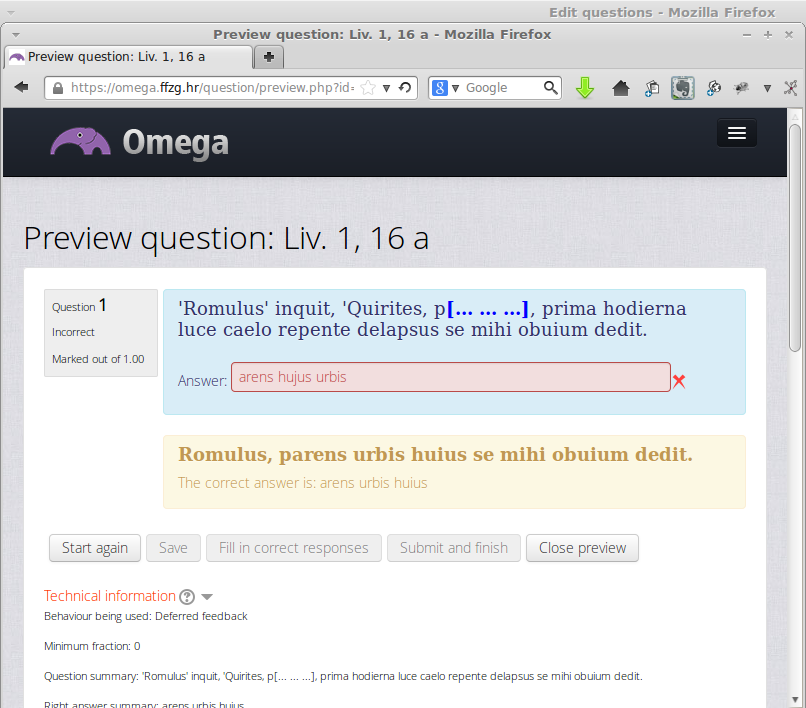Click 'The correct answer is: arens urbis huius'

point(303,483)
